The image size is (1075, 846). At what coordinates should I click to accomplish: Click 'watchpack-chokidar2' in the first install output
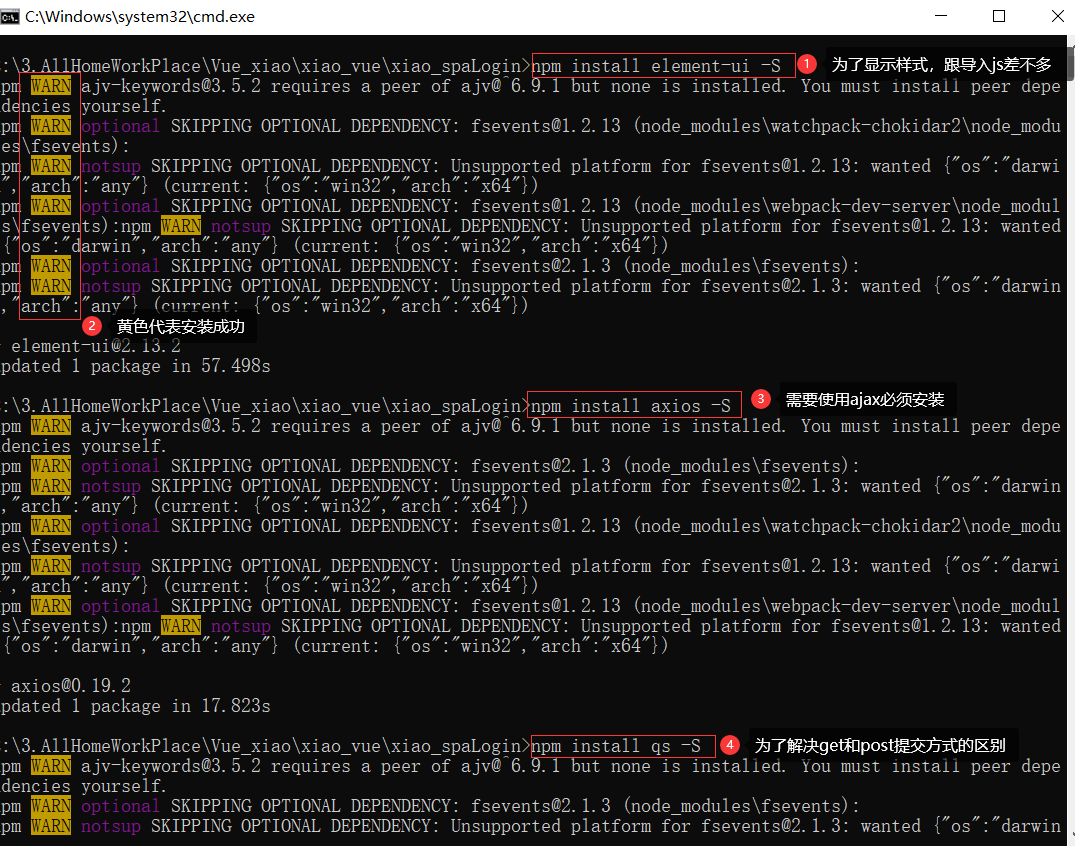click(x=866, y=125)
